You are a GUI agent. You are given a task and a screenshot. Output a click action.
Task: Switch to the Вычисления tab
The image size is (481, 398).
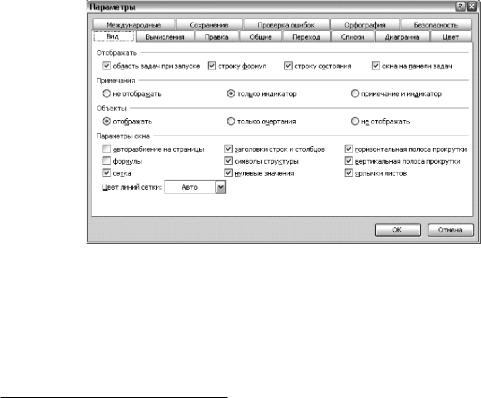tap(165, 37)
